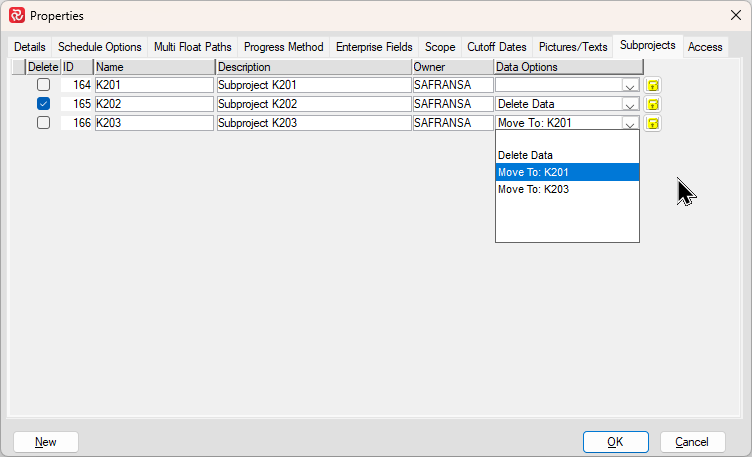Click the Delete column header

point(43,67)
